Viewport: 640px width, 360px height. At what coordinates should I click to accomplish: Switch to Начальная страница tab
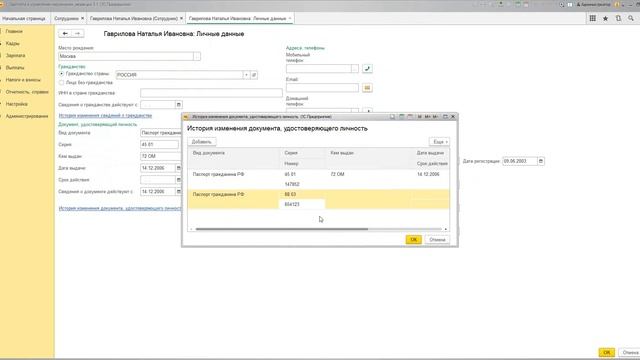24,18
